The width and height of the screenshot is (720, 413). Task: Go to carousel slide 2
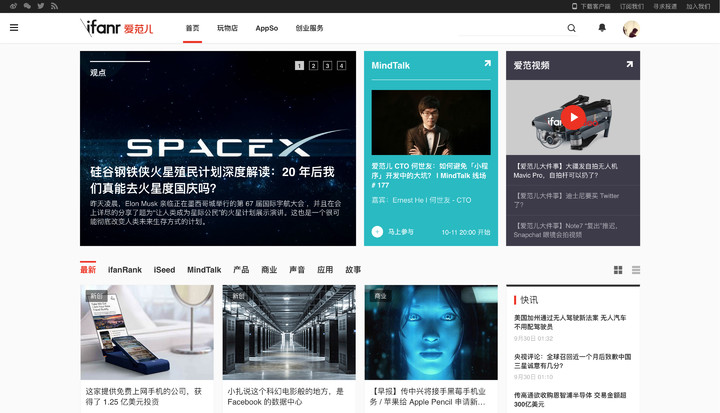[314, 66]
